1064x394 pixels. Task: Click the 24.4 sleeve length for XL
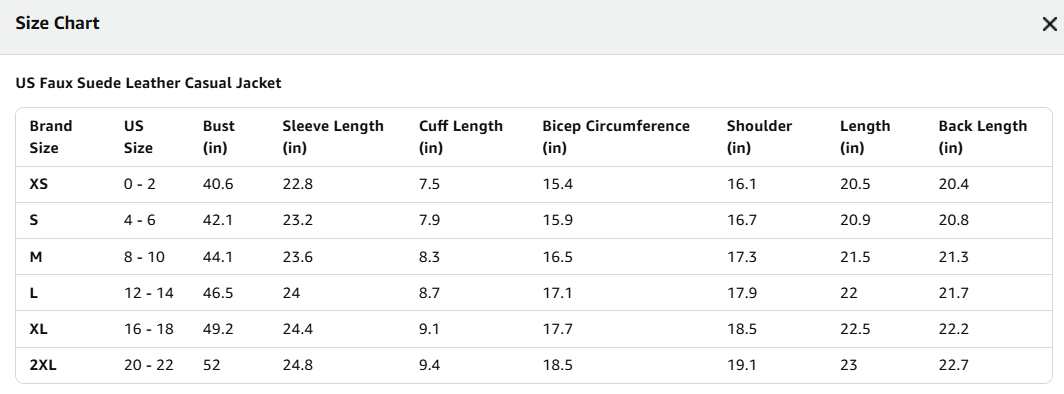point(297,329)
